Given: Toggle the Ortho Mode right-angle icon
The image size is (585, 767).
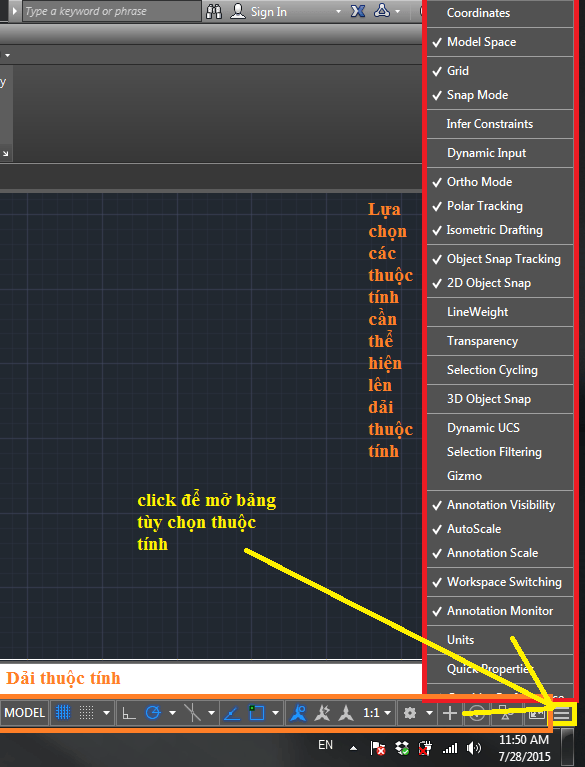Looking at the screenshot, I should point(129,713).
